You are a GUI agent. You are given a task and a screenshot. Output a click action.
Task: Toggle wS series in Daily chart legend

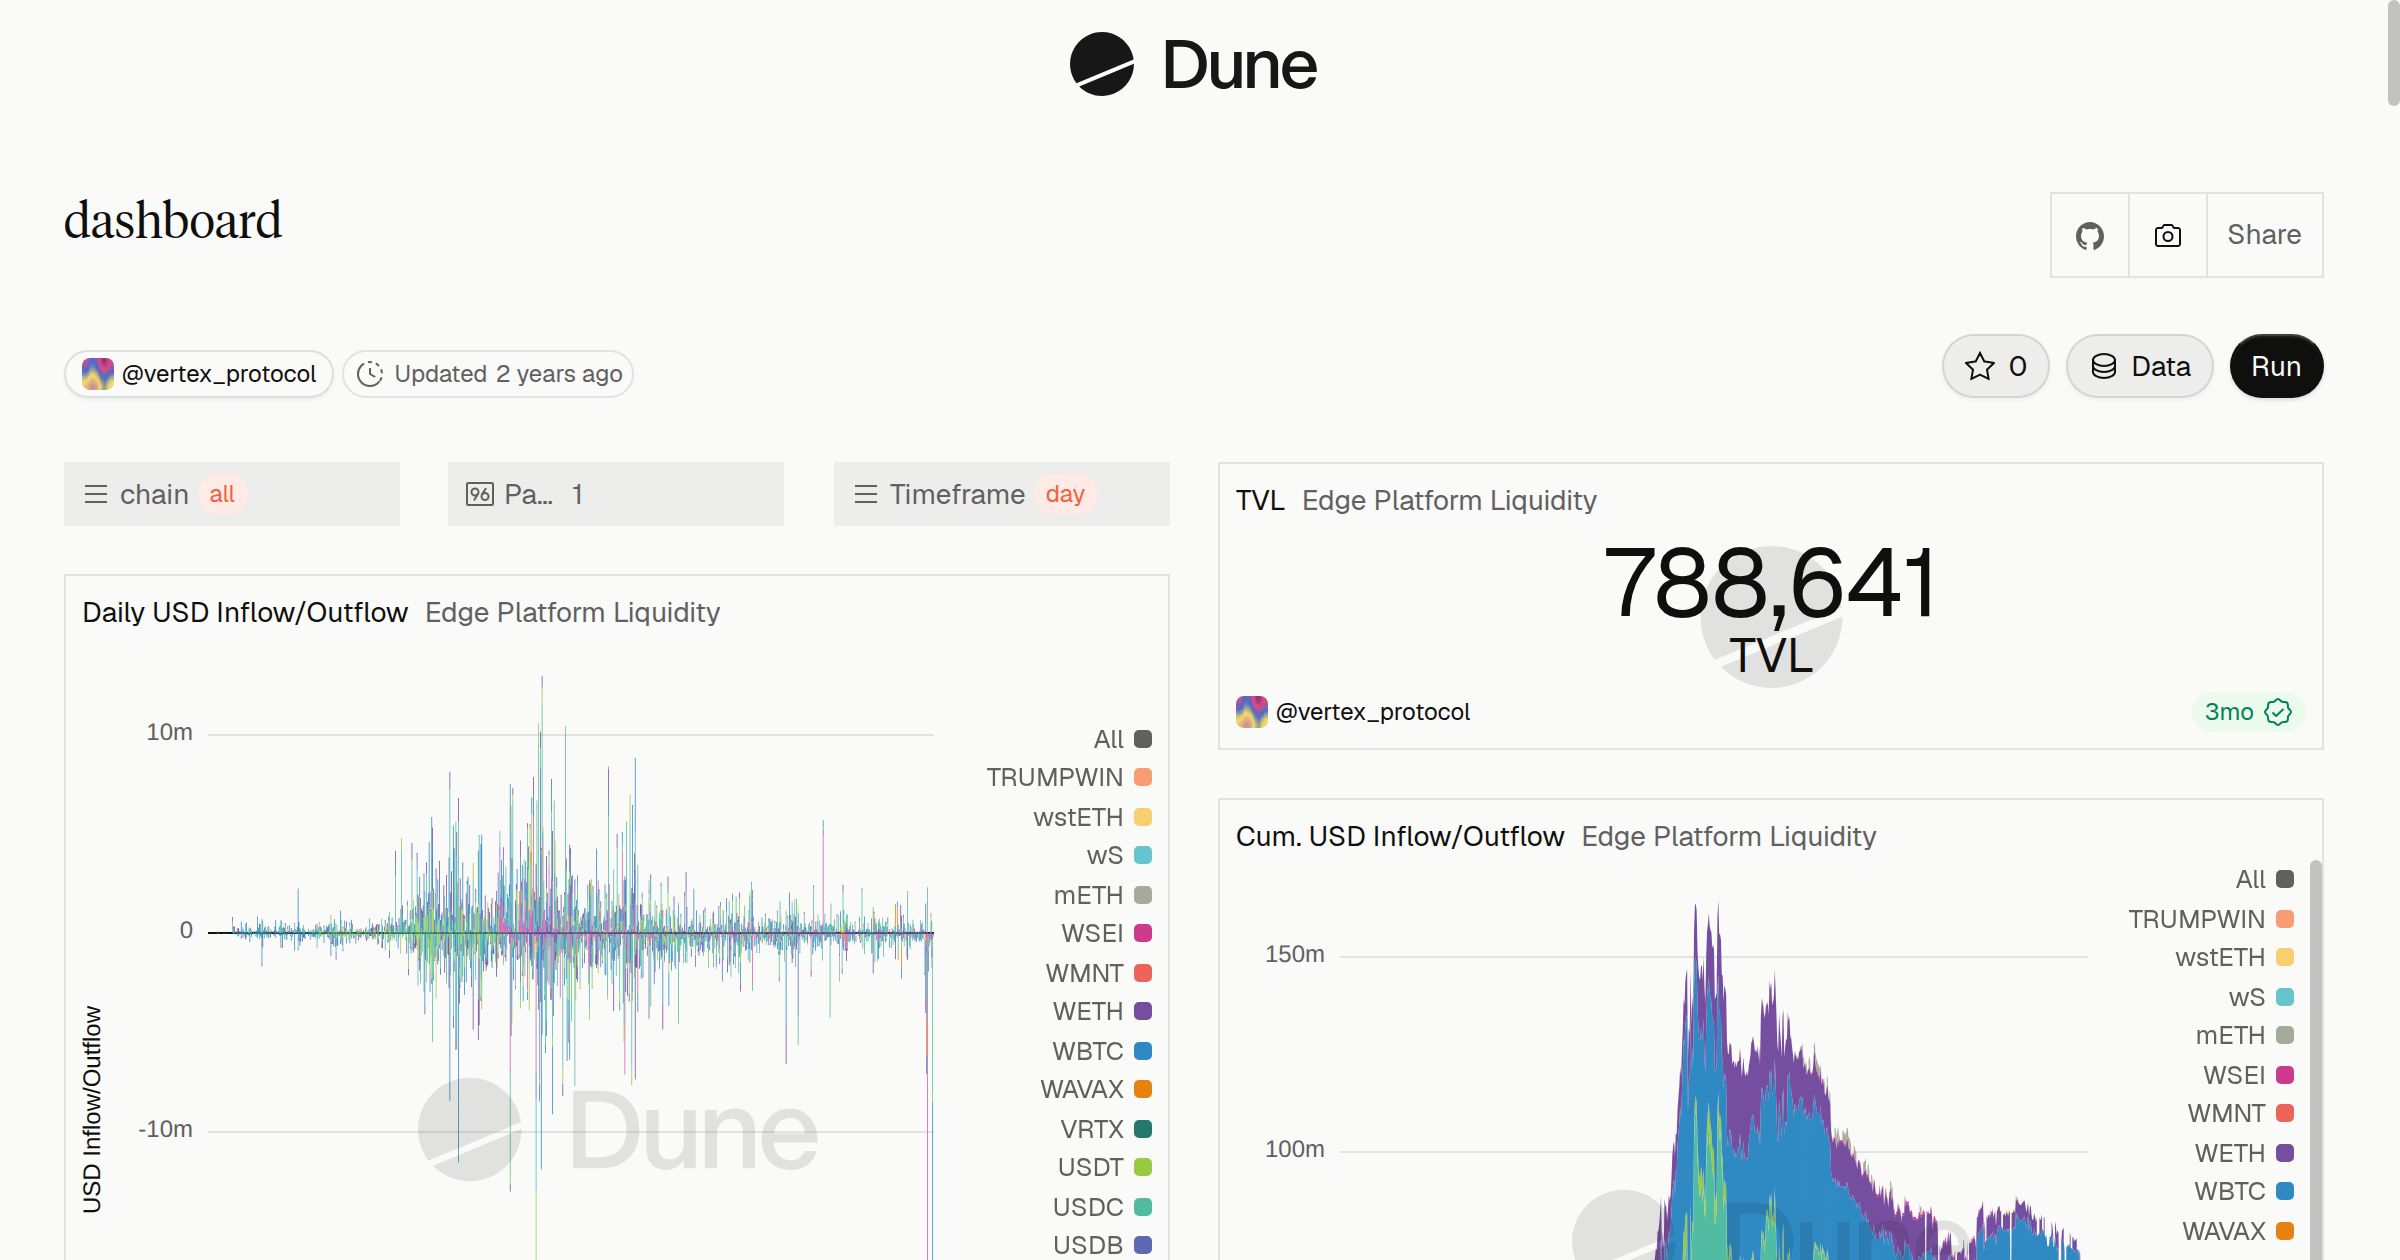click(1119, 855)
